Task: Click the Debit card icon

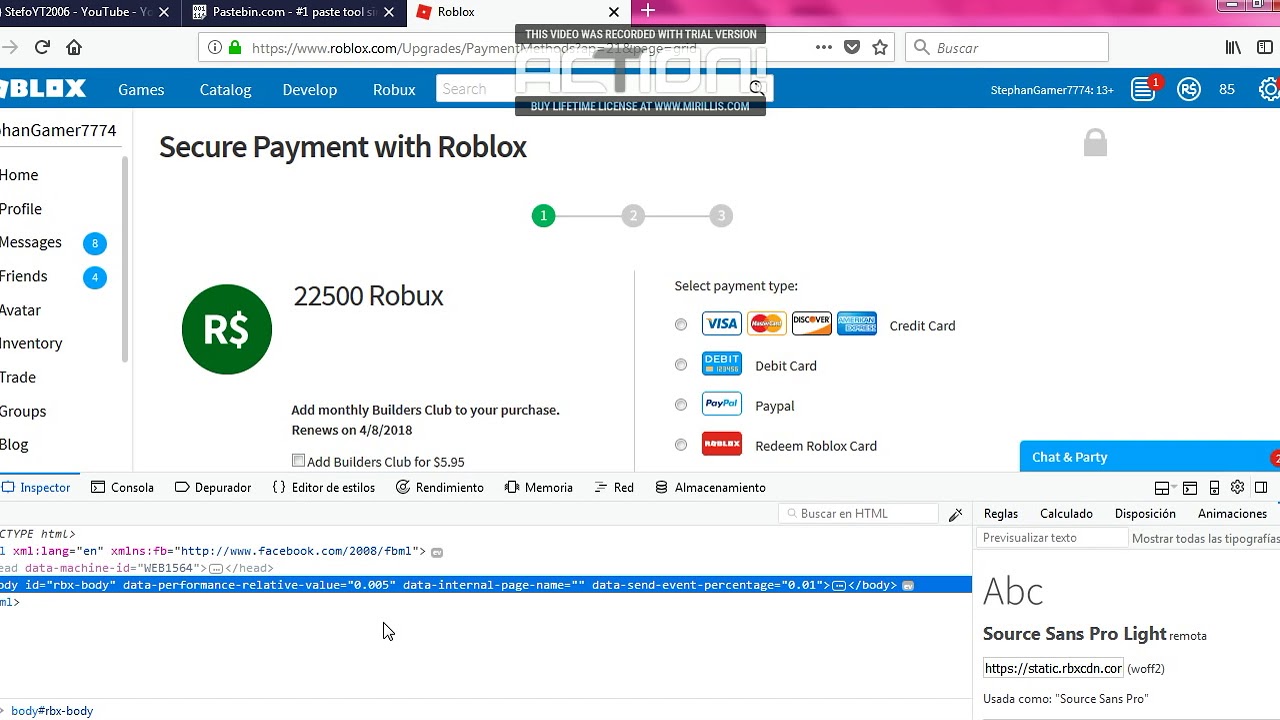Action: tap(721, 364)
